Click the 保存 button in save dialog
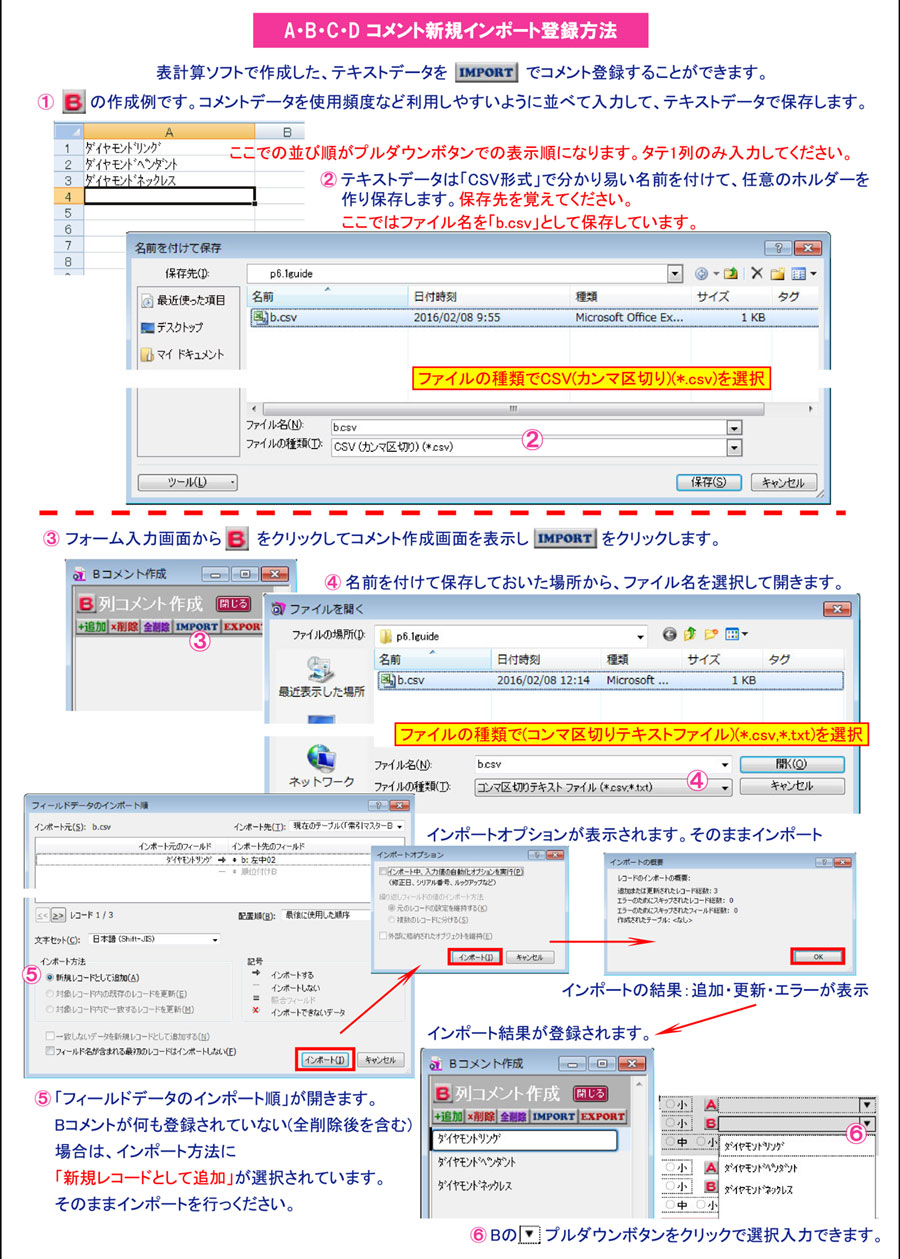900x1259 pixels. 708,482
